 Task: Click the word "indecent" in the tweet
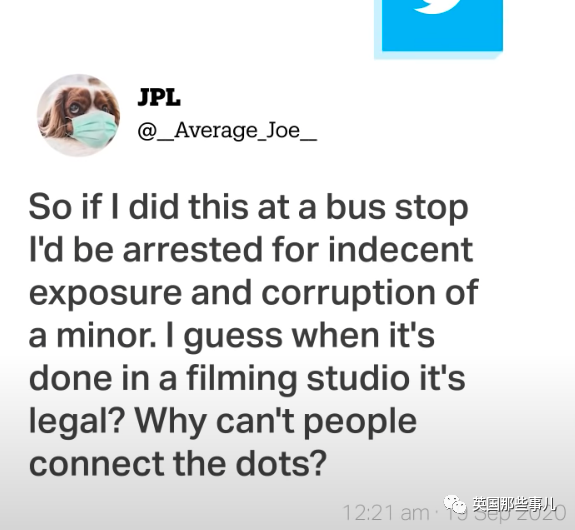click(x=400, y=249)
